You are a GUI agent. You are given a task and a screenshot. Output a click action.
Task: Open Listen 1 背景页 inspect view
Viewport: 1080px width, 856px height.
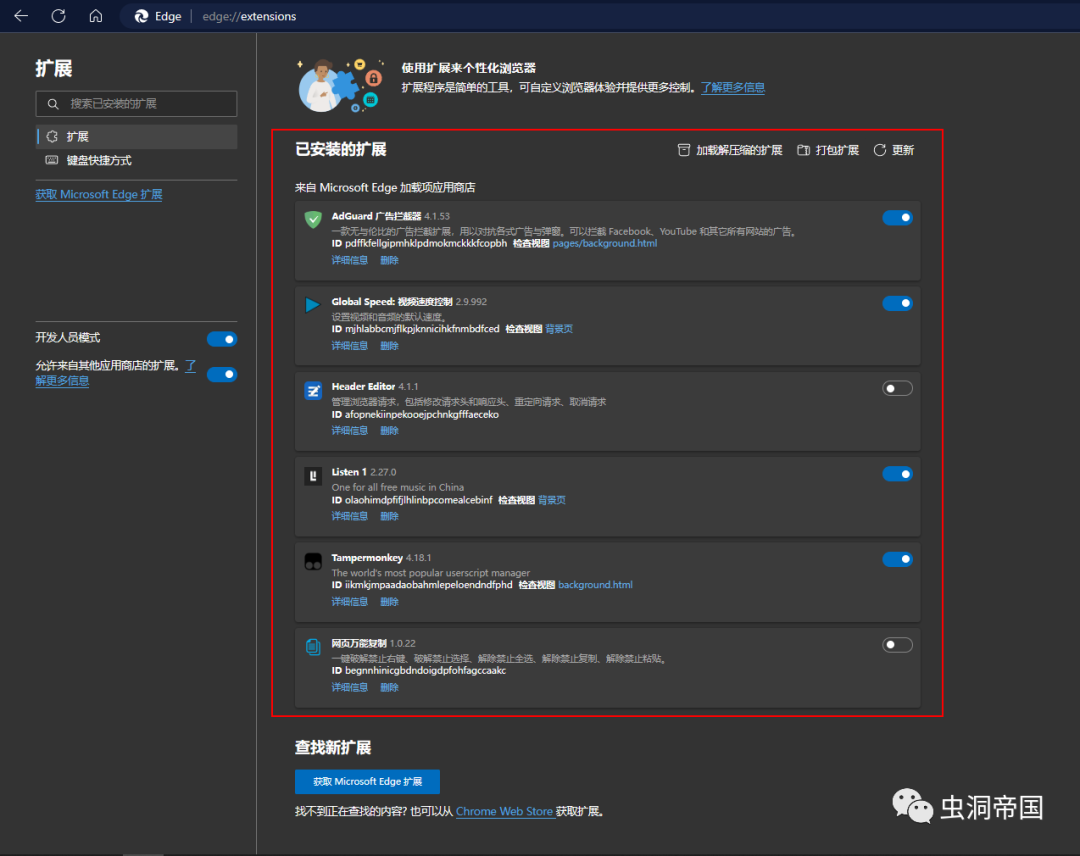552,500
